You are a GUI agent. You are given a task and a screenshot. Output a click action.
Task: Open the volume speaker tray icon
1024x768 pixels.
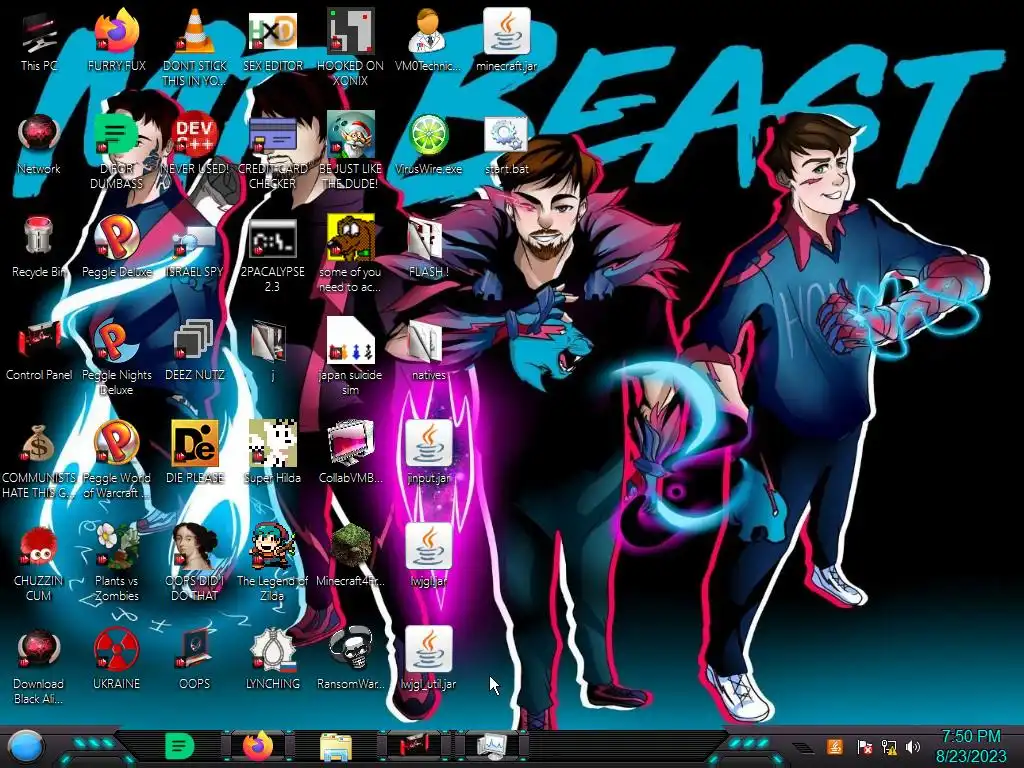point(913,747)
